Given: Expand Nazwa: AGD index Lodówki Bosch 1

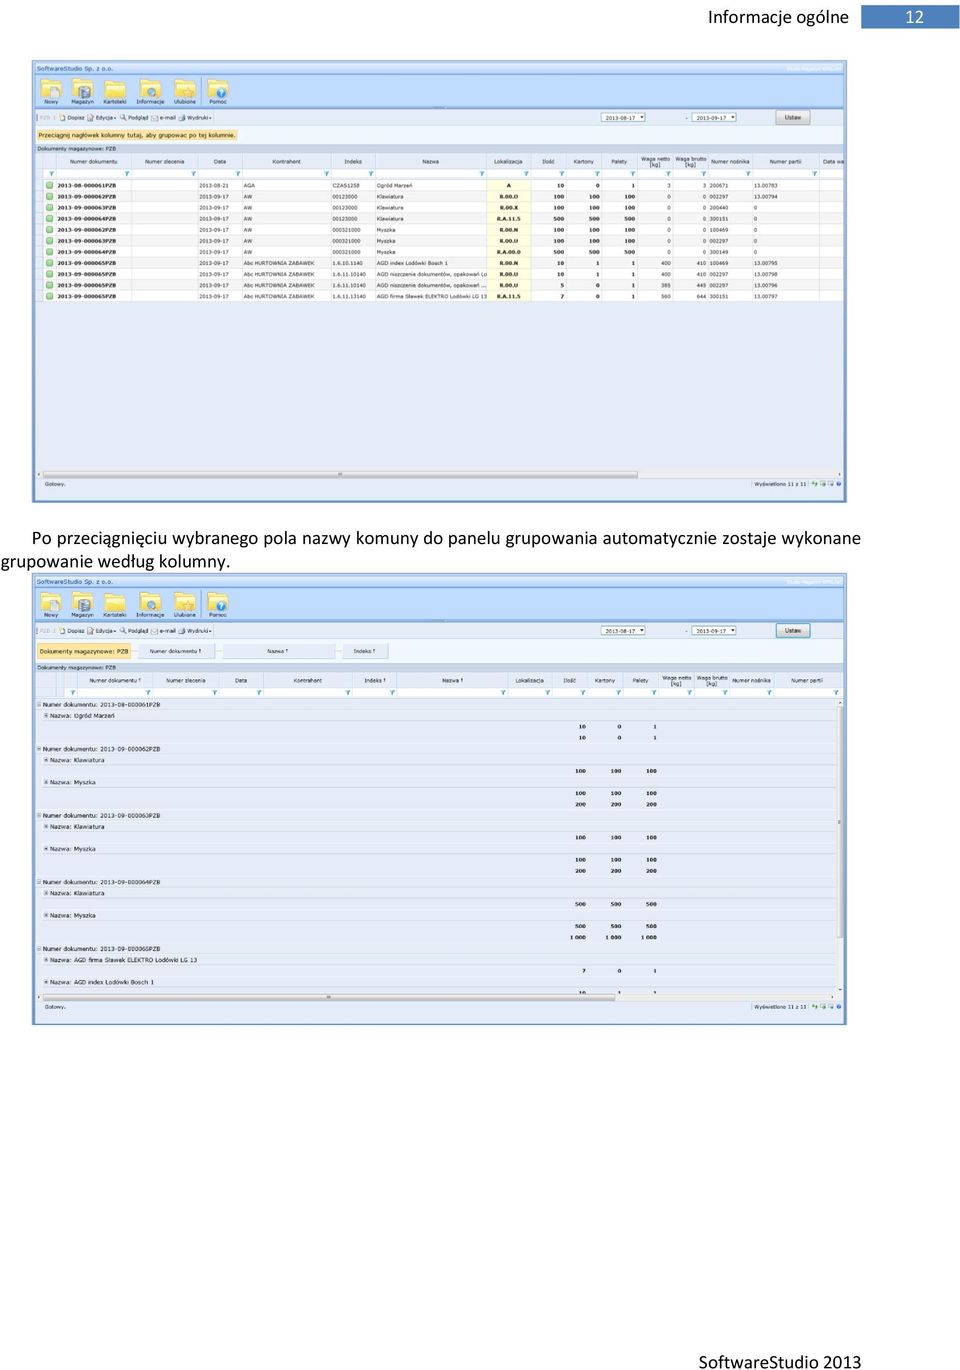Looking at the screenshot, I should point(46,982).
